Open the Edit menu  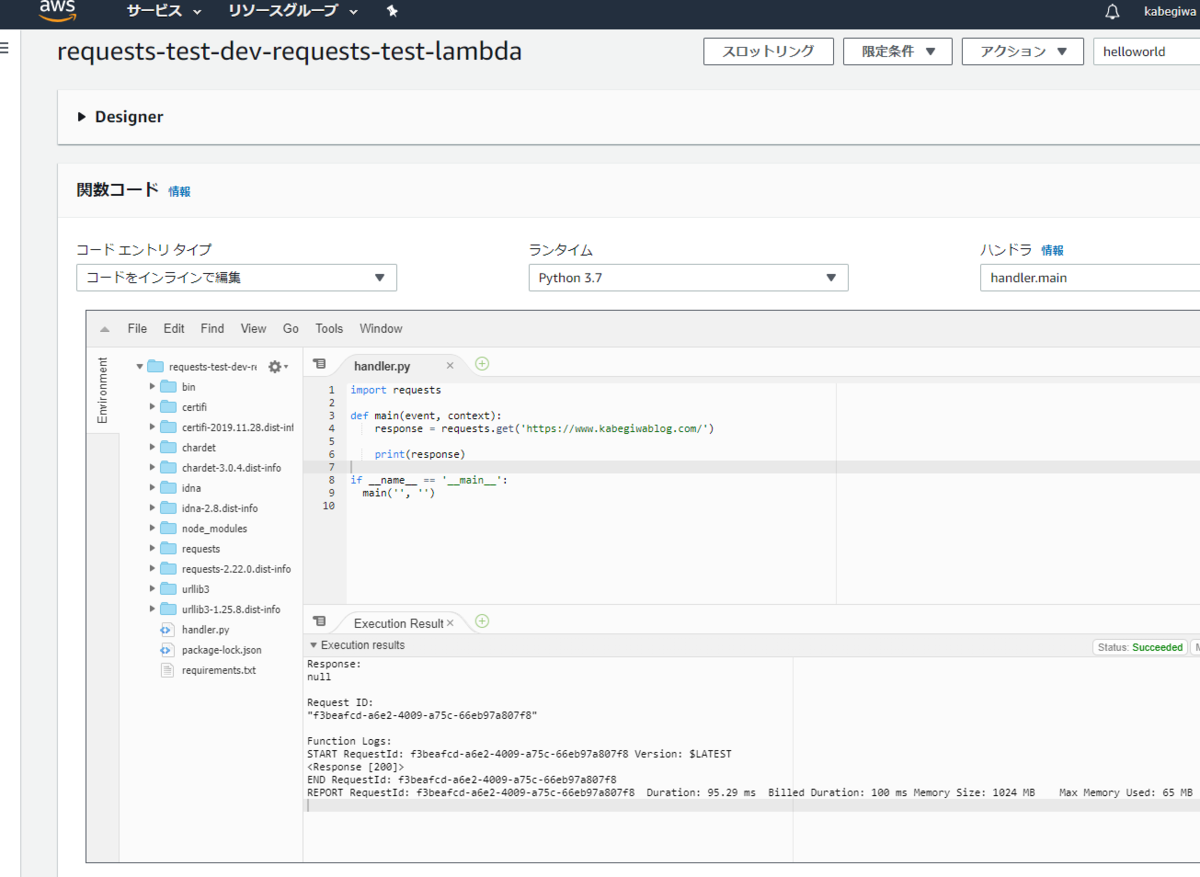pyautogui.click(x=174, y=329)
